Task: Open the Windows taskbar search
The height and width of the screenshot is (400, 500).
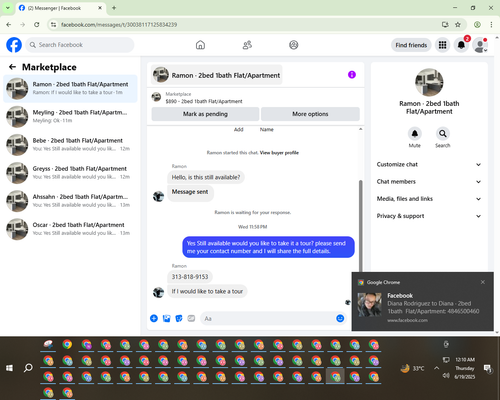Action: coord(28,368)
